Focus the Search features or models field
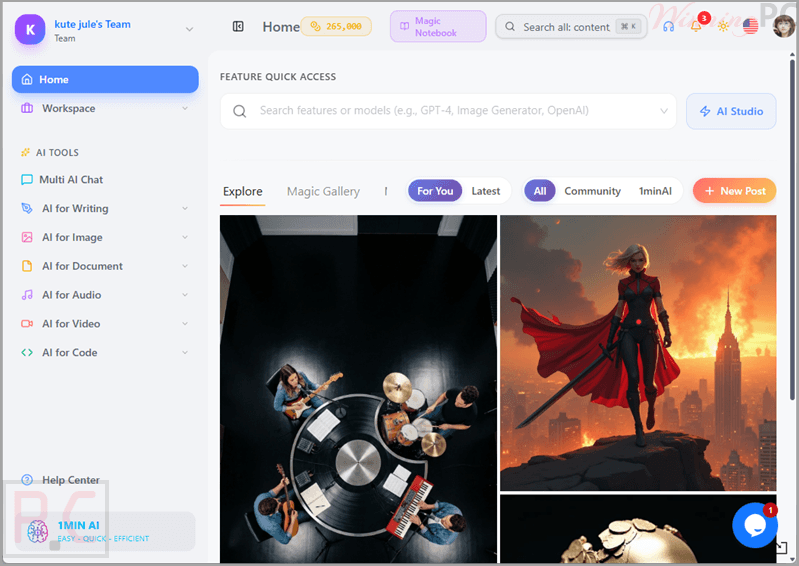The width and height of the screenshot is (799, 566). coord(448,111)
